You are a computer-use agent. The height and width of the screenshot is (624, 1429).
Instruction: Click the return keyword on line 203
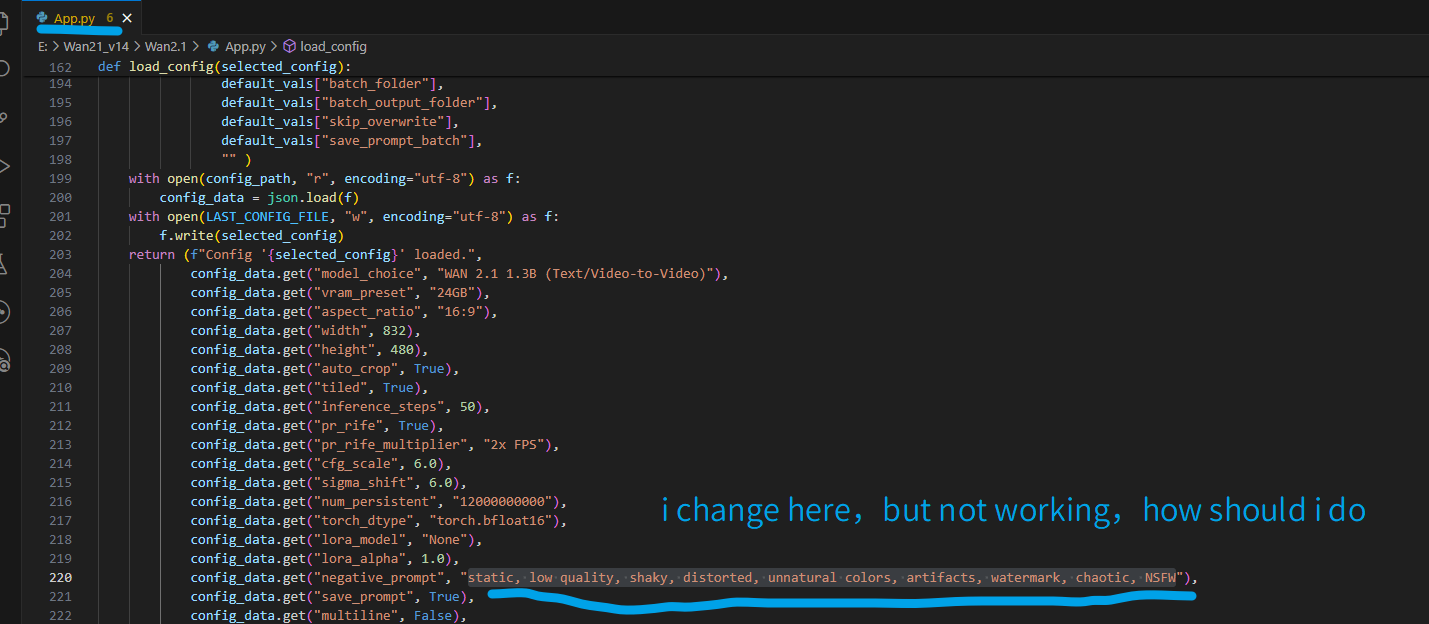coord(151,255)
